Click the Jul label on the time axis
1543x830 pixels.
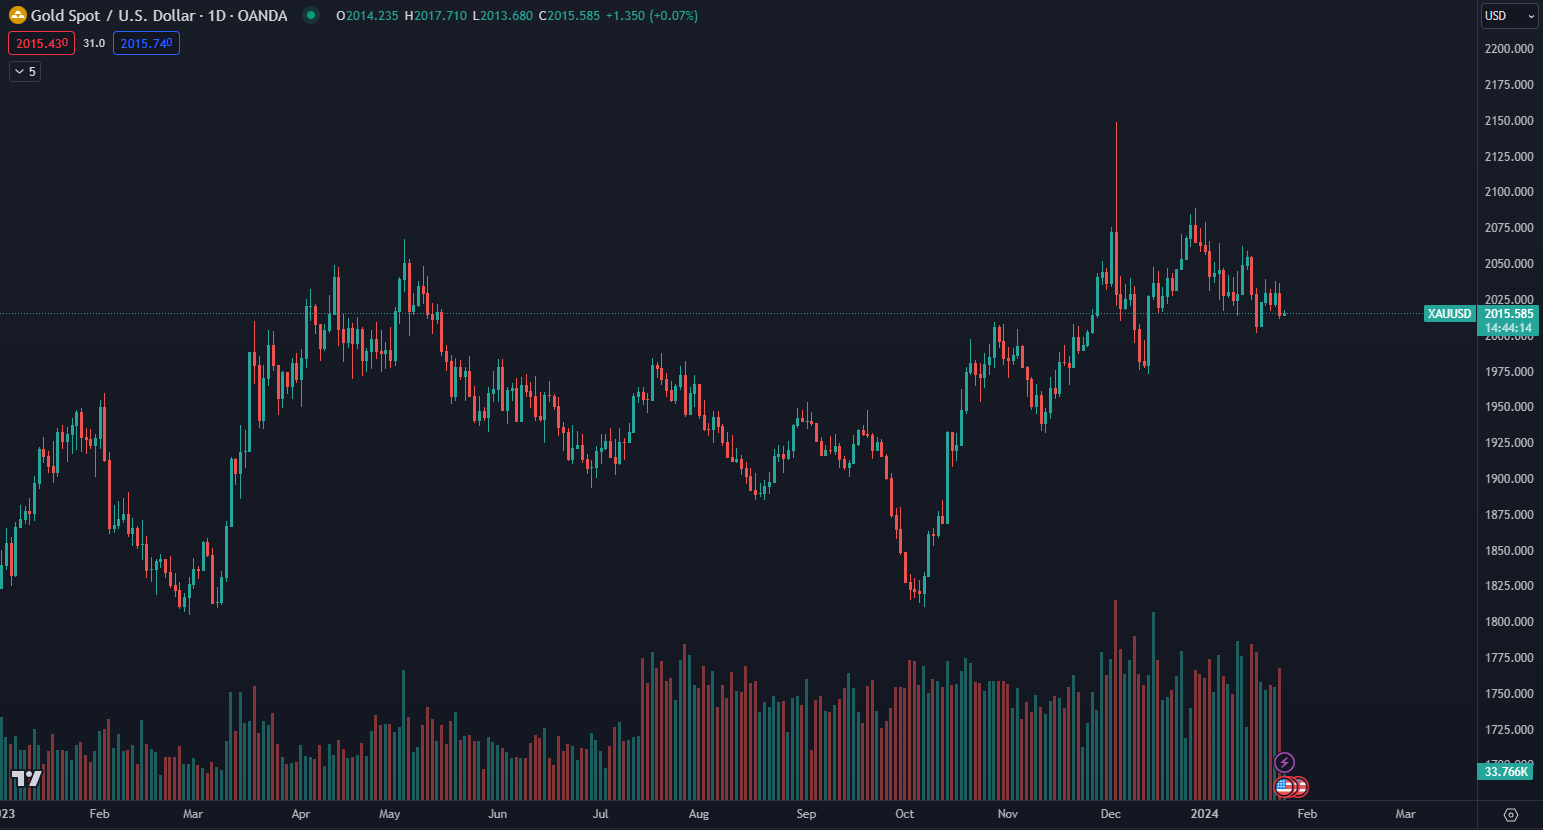(x=600, y=814)
